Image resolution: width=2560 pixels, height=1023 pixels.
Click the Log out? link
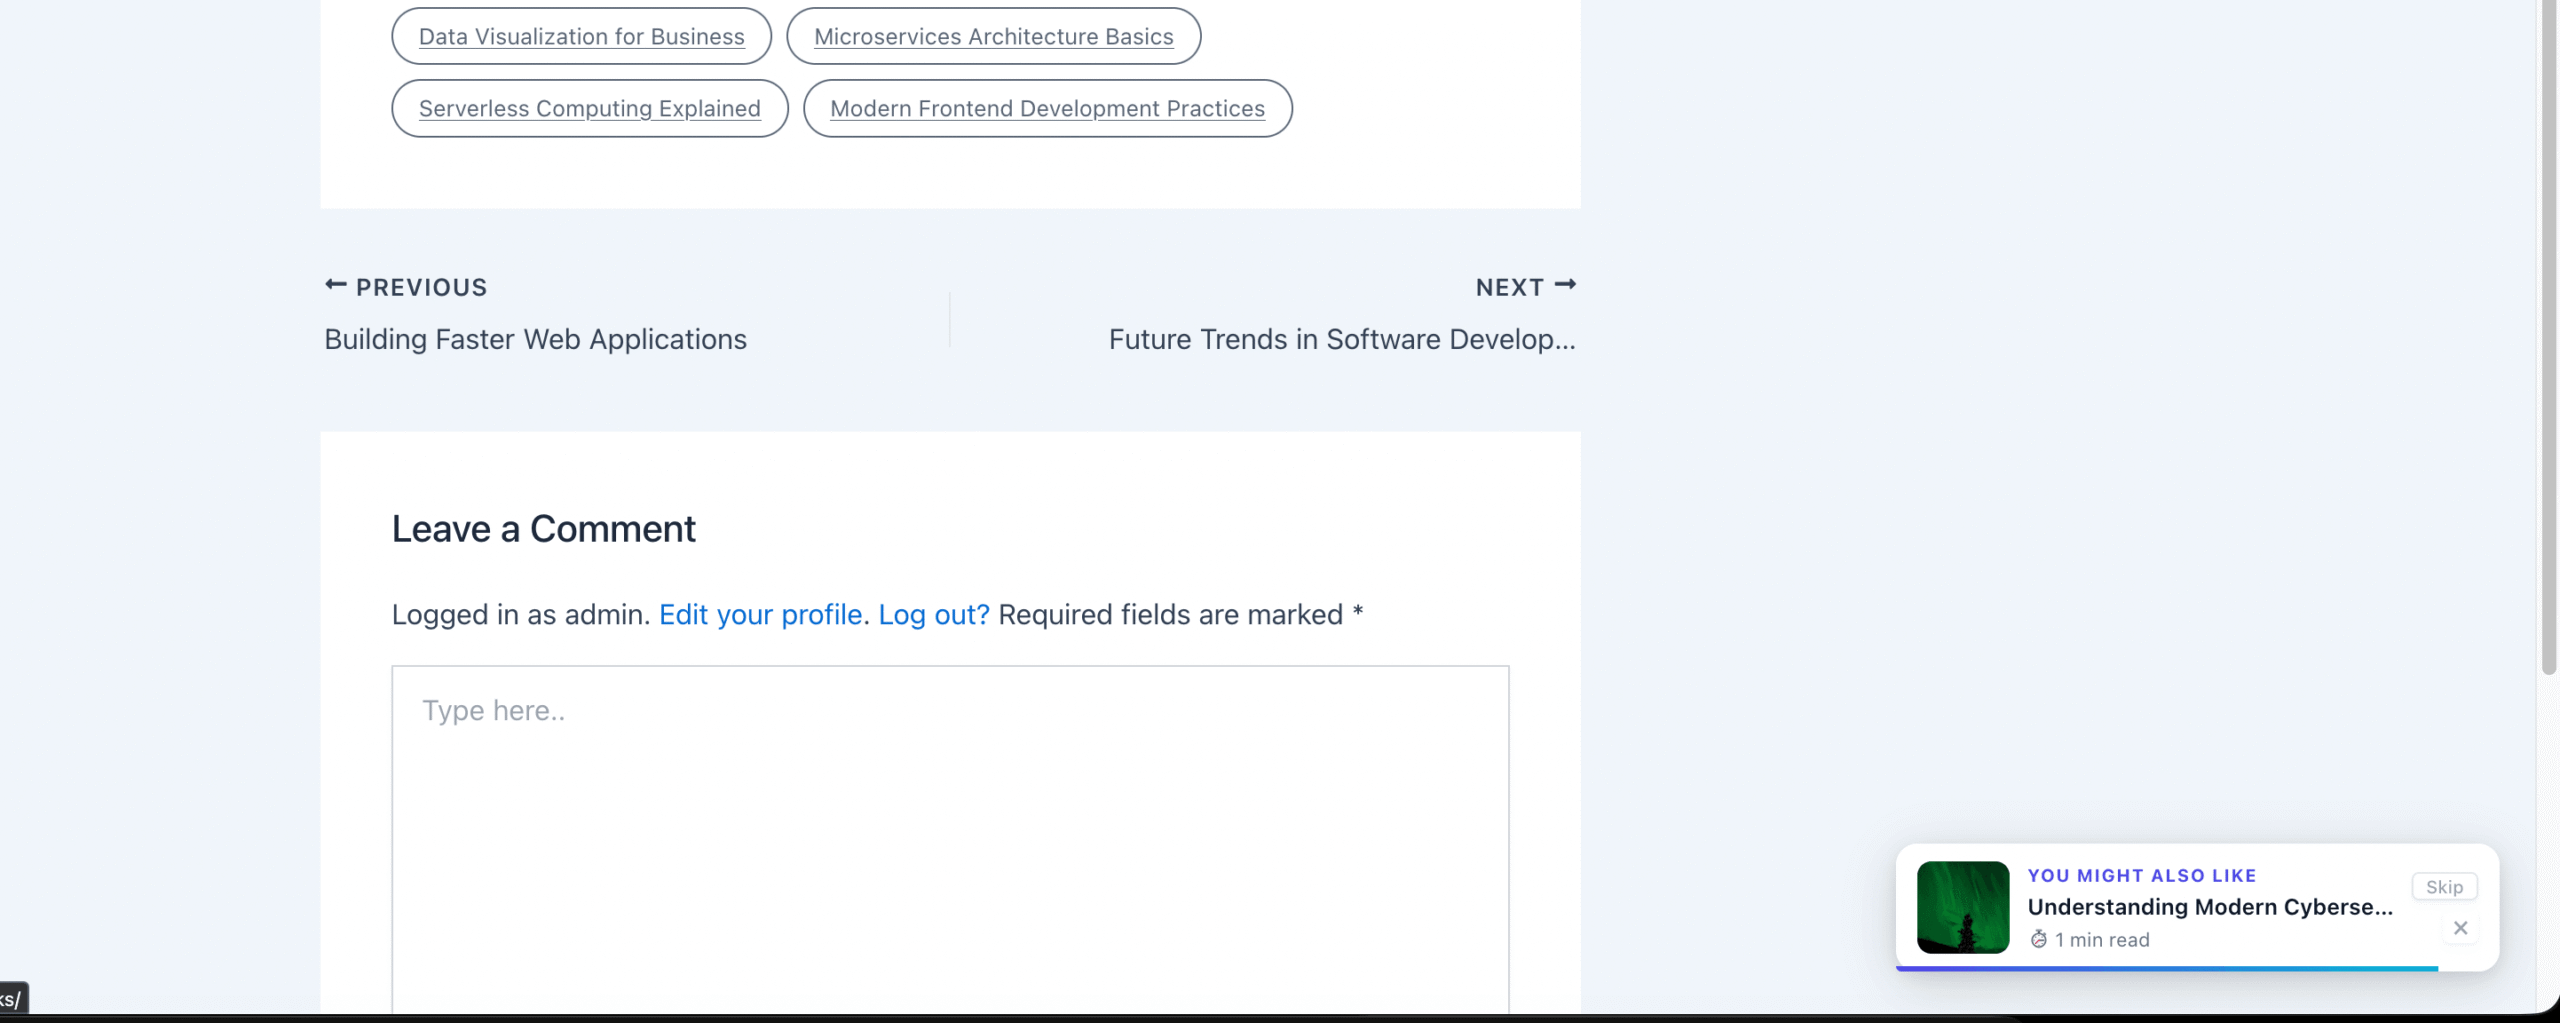[934, 614]
